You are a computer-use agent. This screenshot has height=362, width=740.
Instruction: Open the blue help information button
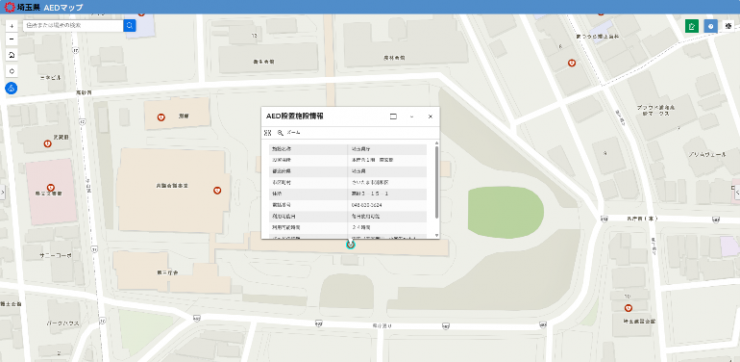pos(711,26)
